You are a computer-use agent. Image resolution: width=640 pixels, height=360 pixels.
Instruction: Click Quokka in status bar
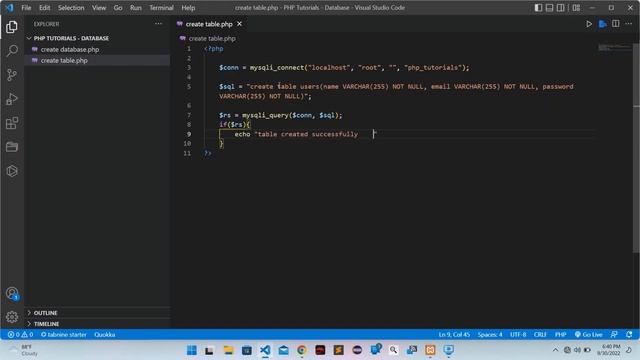pyautogui.click(x=104, y=335)
